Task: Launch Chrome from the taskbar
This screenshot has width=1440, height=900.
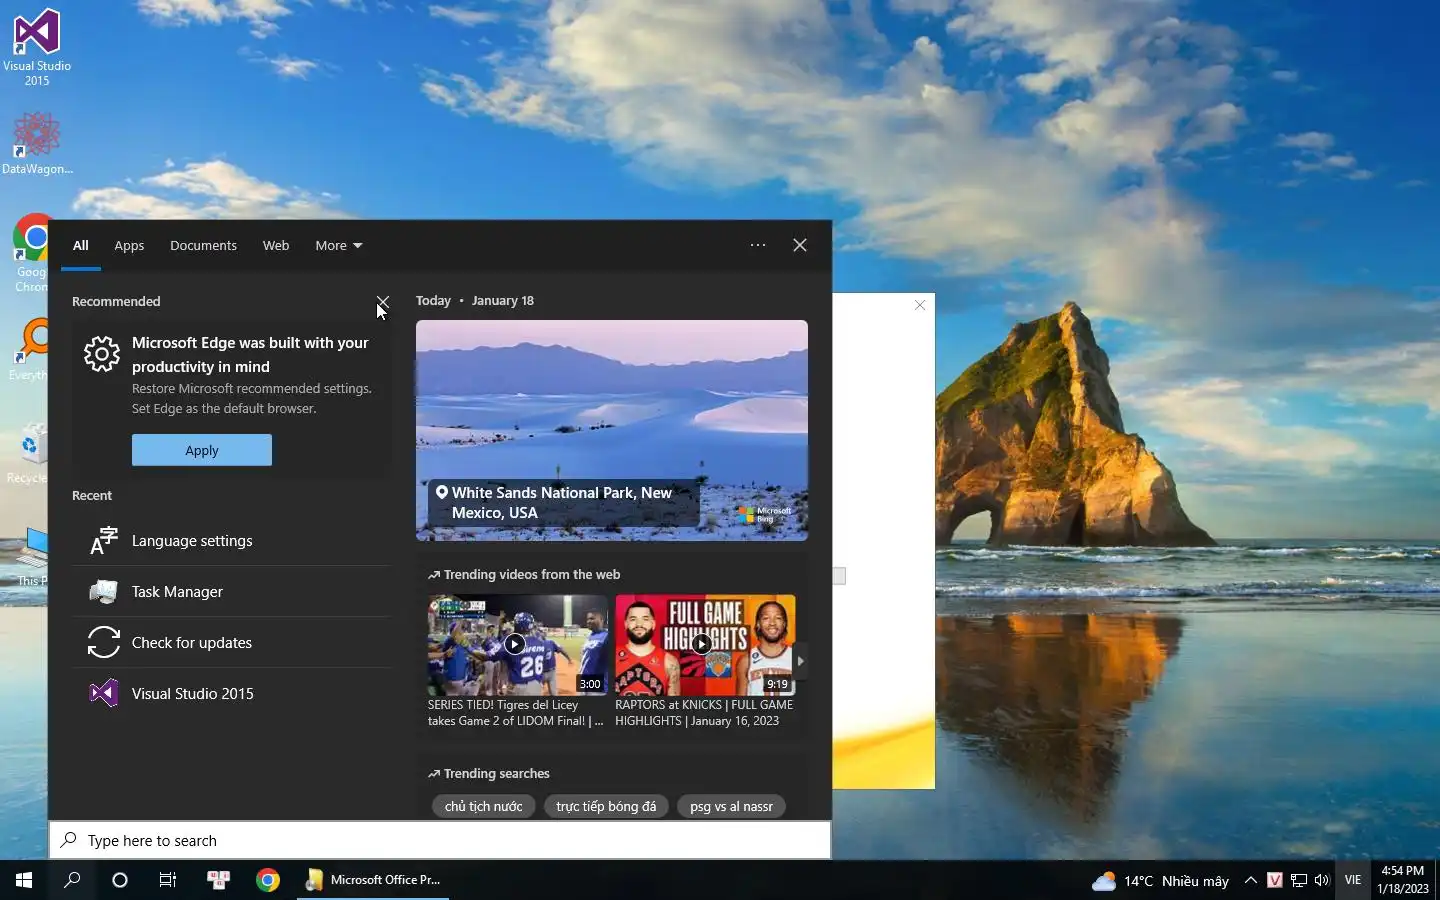Action: click(268, 880)
